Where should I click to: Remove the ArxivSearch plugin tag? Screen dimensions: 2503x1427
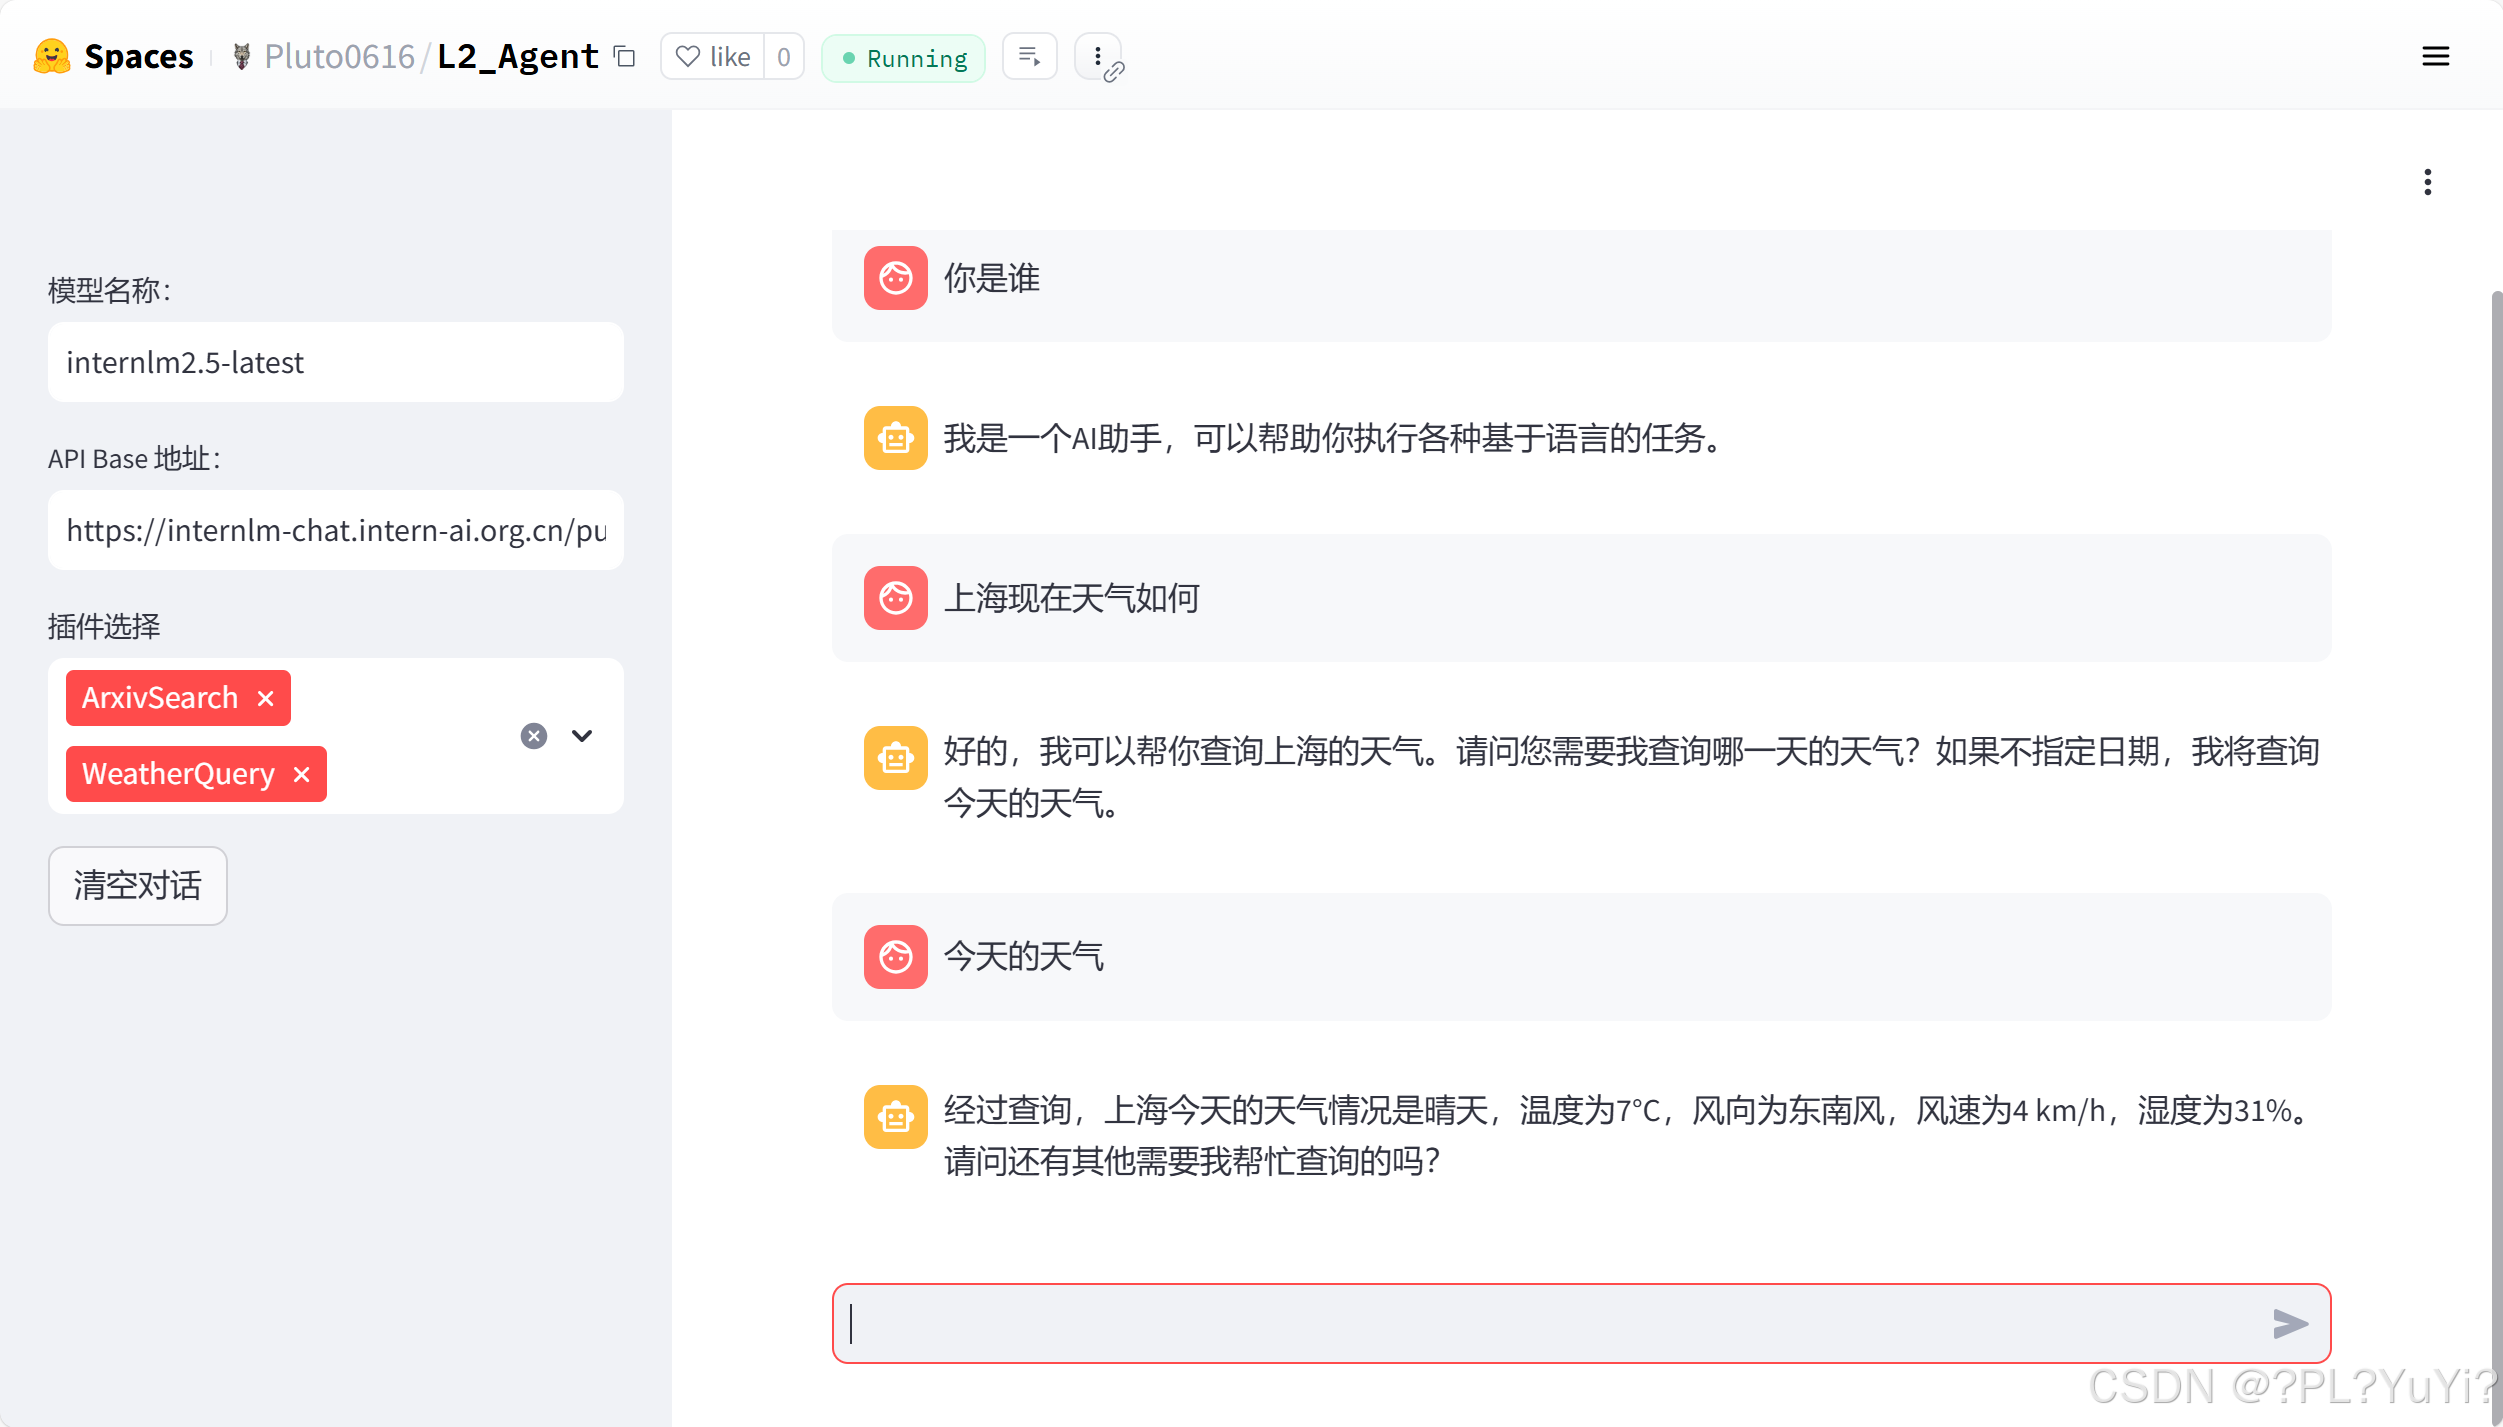pyautogui.click(x=265, y=697)
